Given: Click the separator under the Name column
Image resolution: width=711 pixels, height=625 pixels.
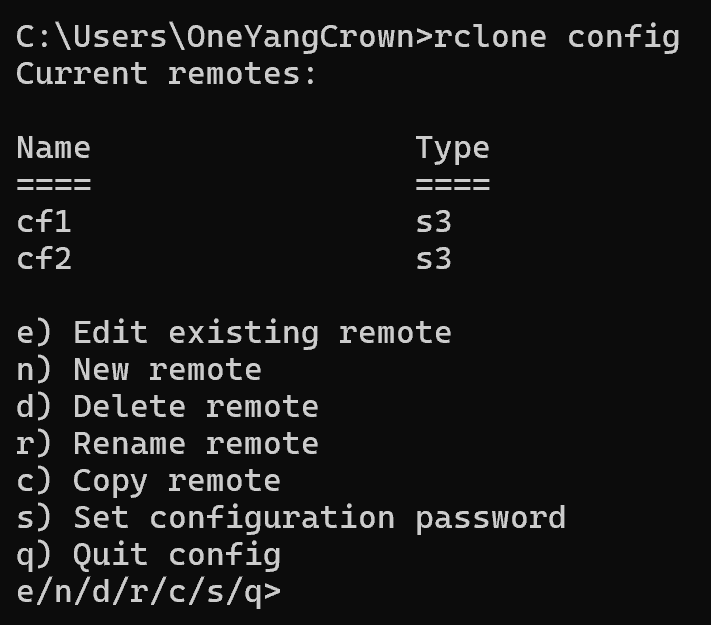Looking at the screenshot, I should (x=53, y=185).
